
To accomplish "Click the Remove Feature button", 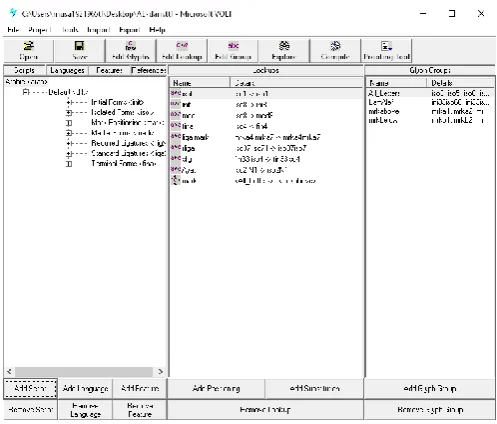I will click(140, 409).
